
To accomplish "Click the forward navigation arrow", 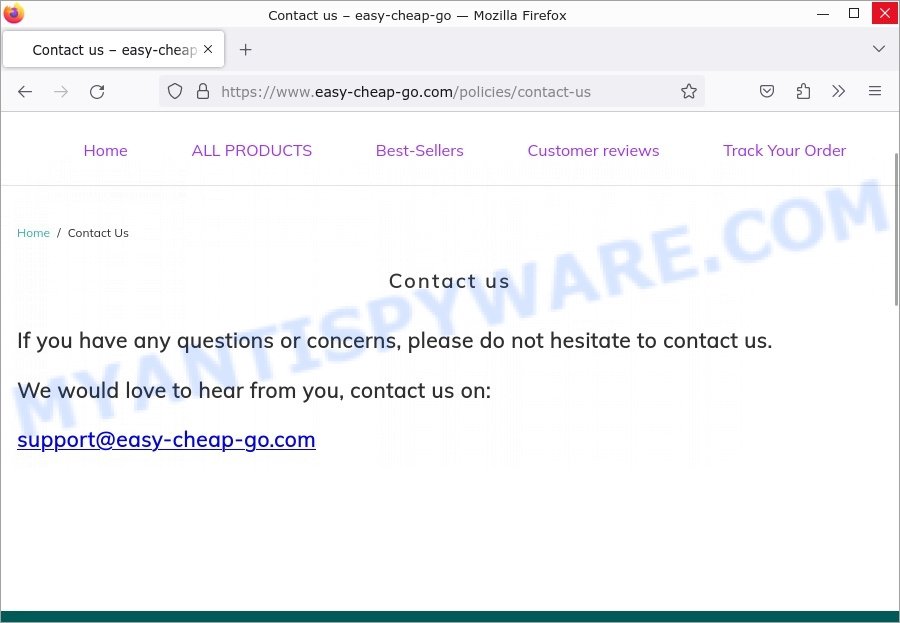I will click(61, 91).
